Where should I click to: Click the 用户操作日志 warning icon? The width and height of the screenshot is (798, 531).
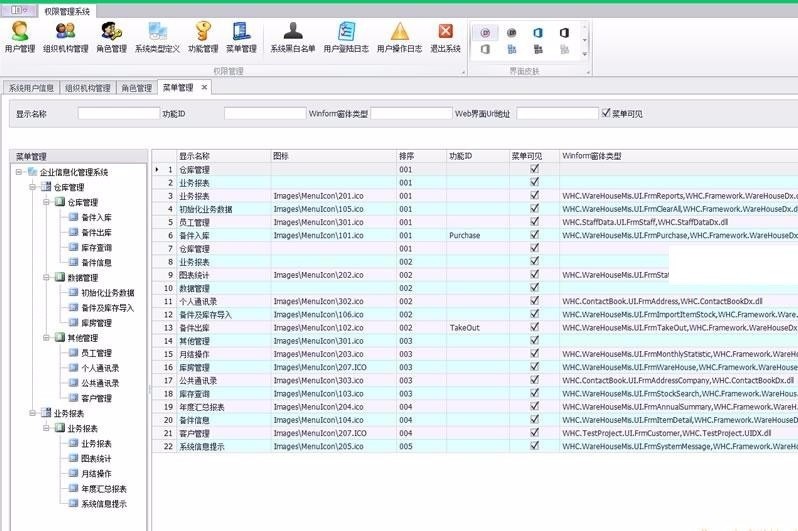(x=399, y=37)
